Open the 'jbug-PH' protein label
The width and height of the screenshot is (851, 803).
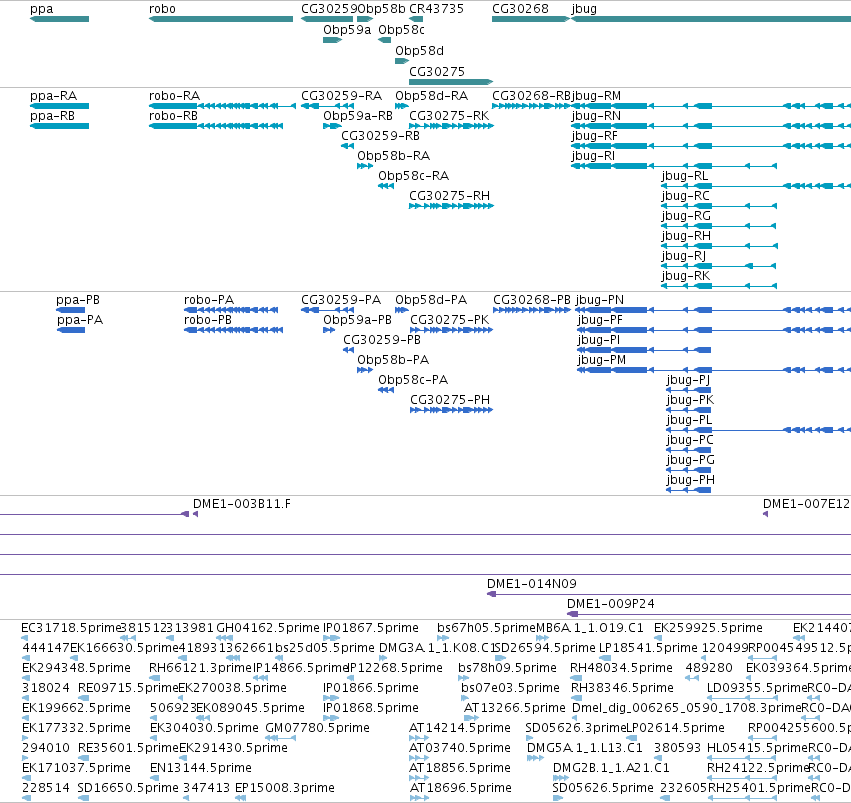tap(690, 480)
